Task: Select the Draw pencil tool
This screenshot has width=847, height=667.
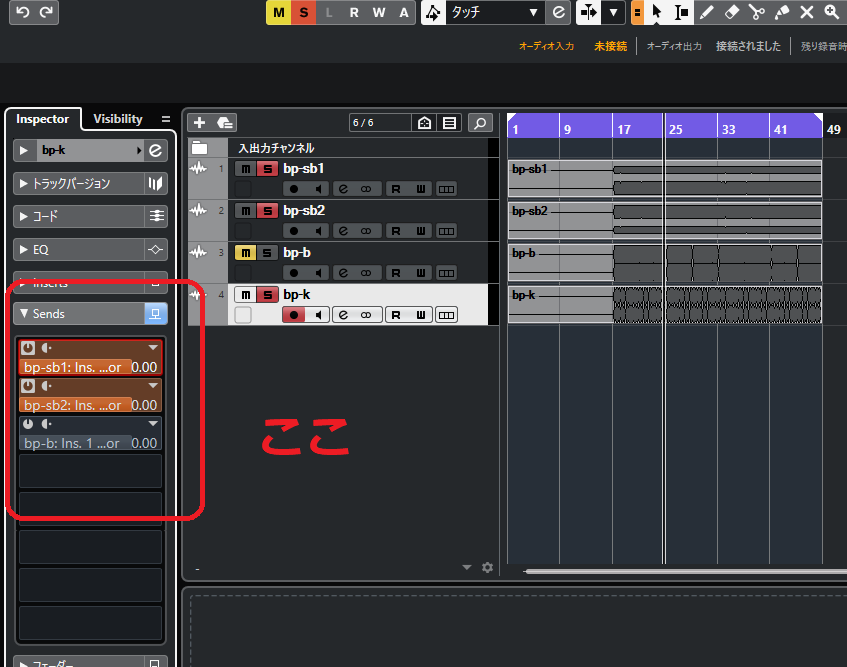Action: 706,12
